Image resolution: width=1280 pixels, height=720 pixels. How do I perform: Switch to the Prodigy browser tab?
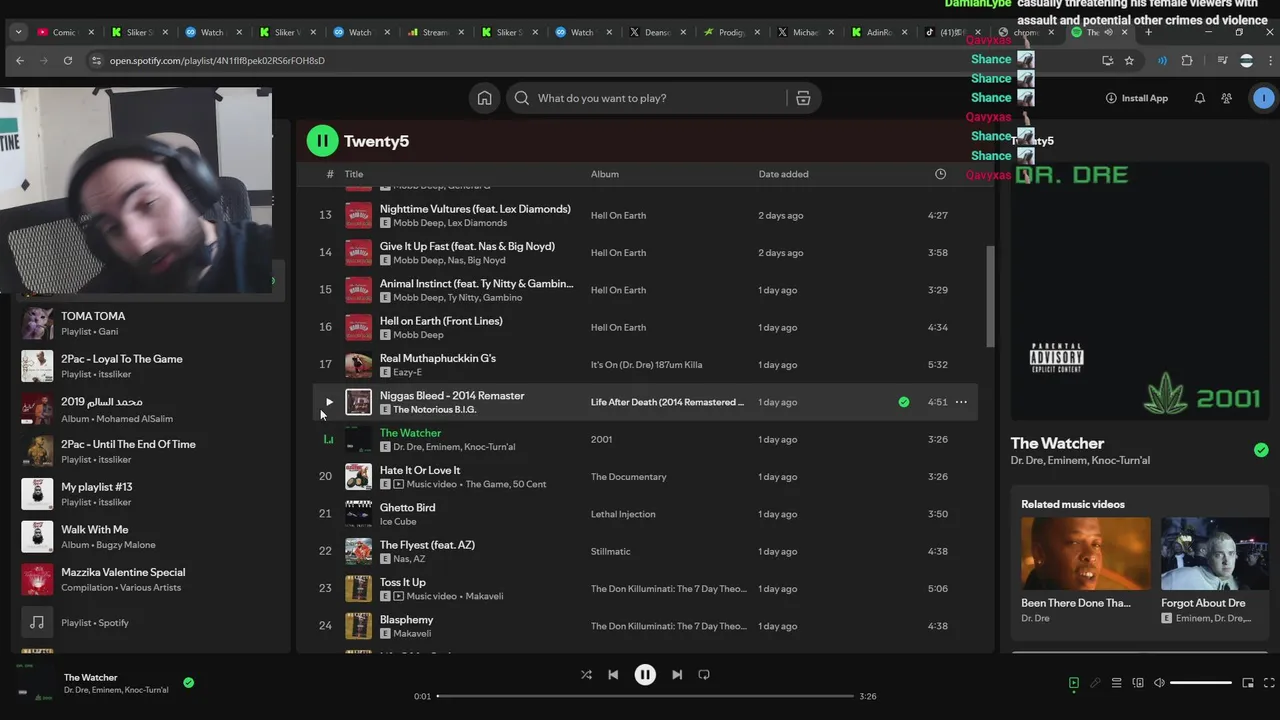pos(731,32)
